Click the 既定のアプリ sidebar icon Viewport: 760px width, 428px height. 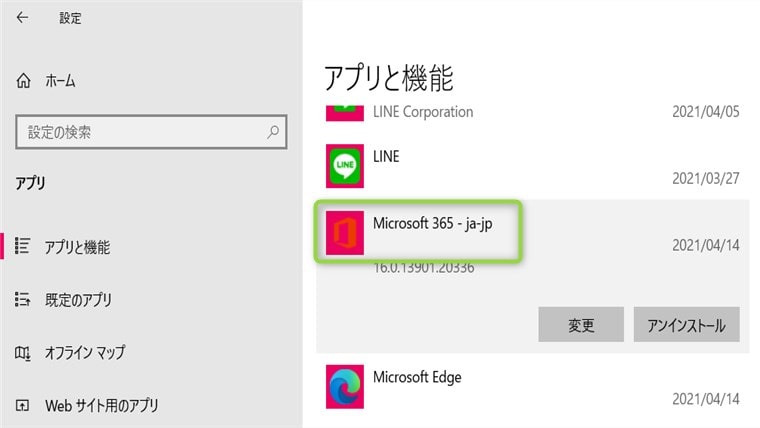22,300
